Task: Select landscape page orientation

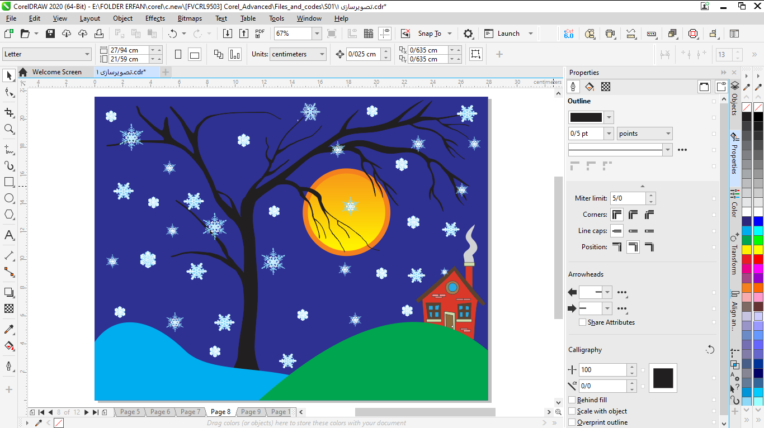Action: tap(194, 54)
